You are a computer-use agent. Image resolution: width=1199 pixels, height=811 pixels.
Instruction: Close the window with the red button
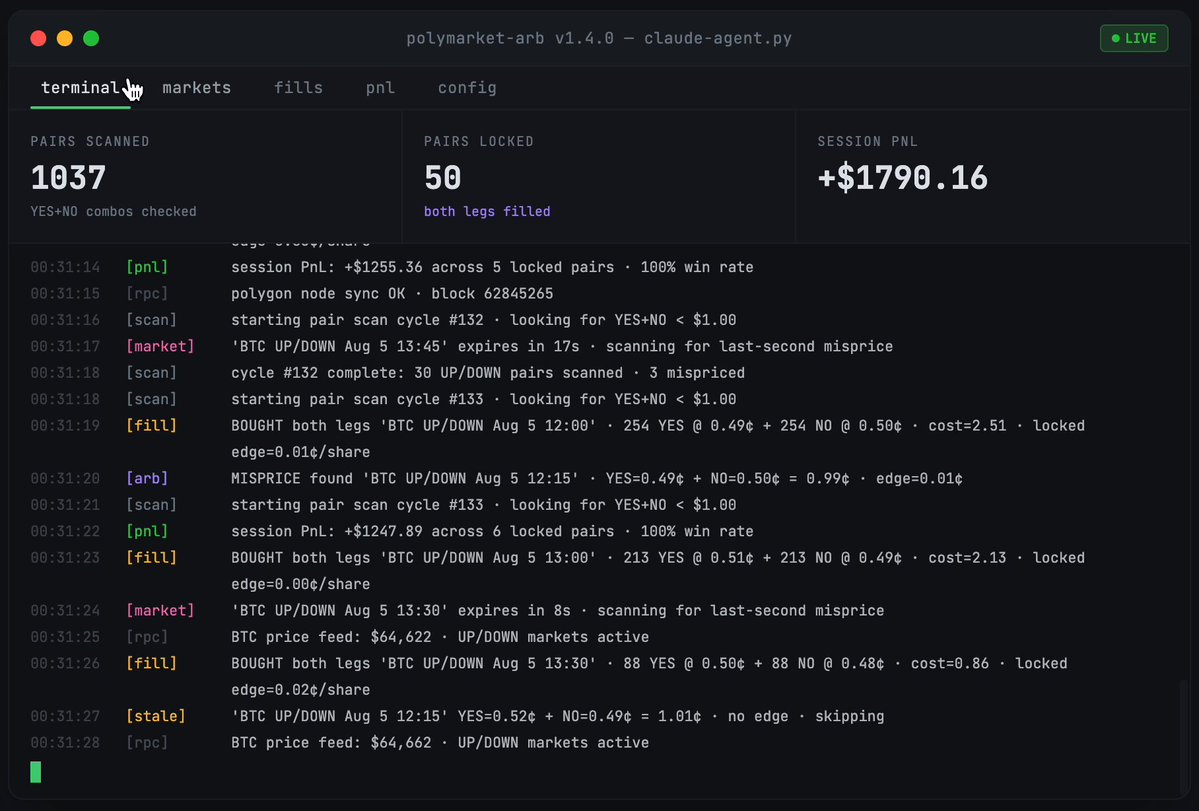coord(38,38)
